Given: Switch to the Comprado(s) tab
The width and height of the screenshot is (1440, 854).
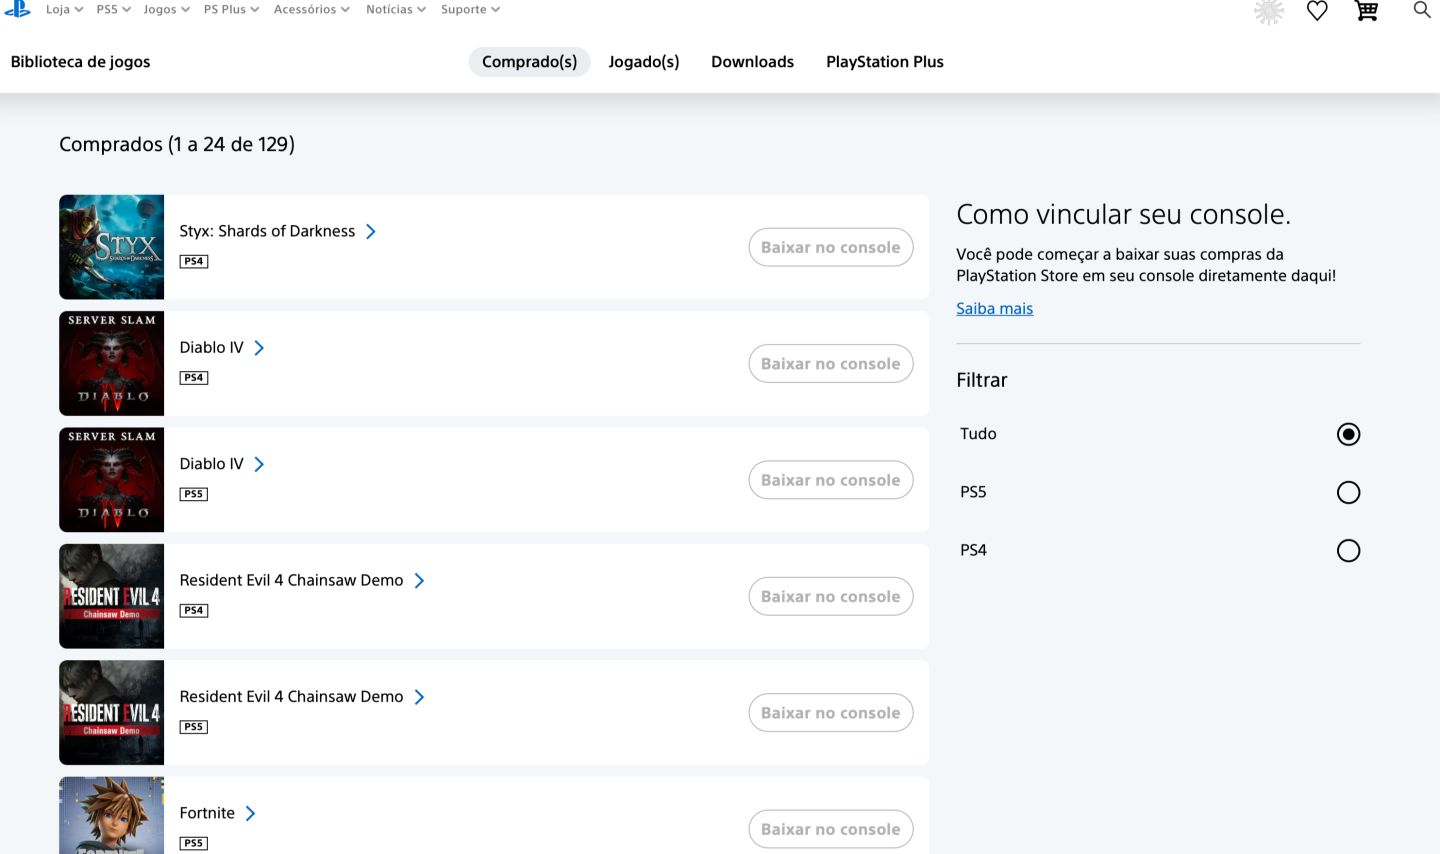Looking at the screenshot, I should coord(530,62).
